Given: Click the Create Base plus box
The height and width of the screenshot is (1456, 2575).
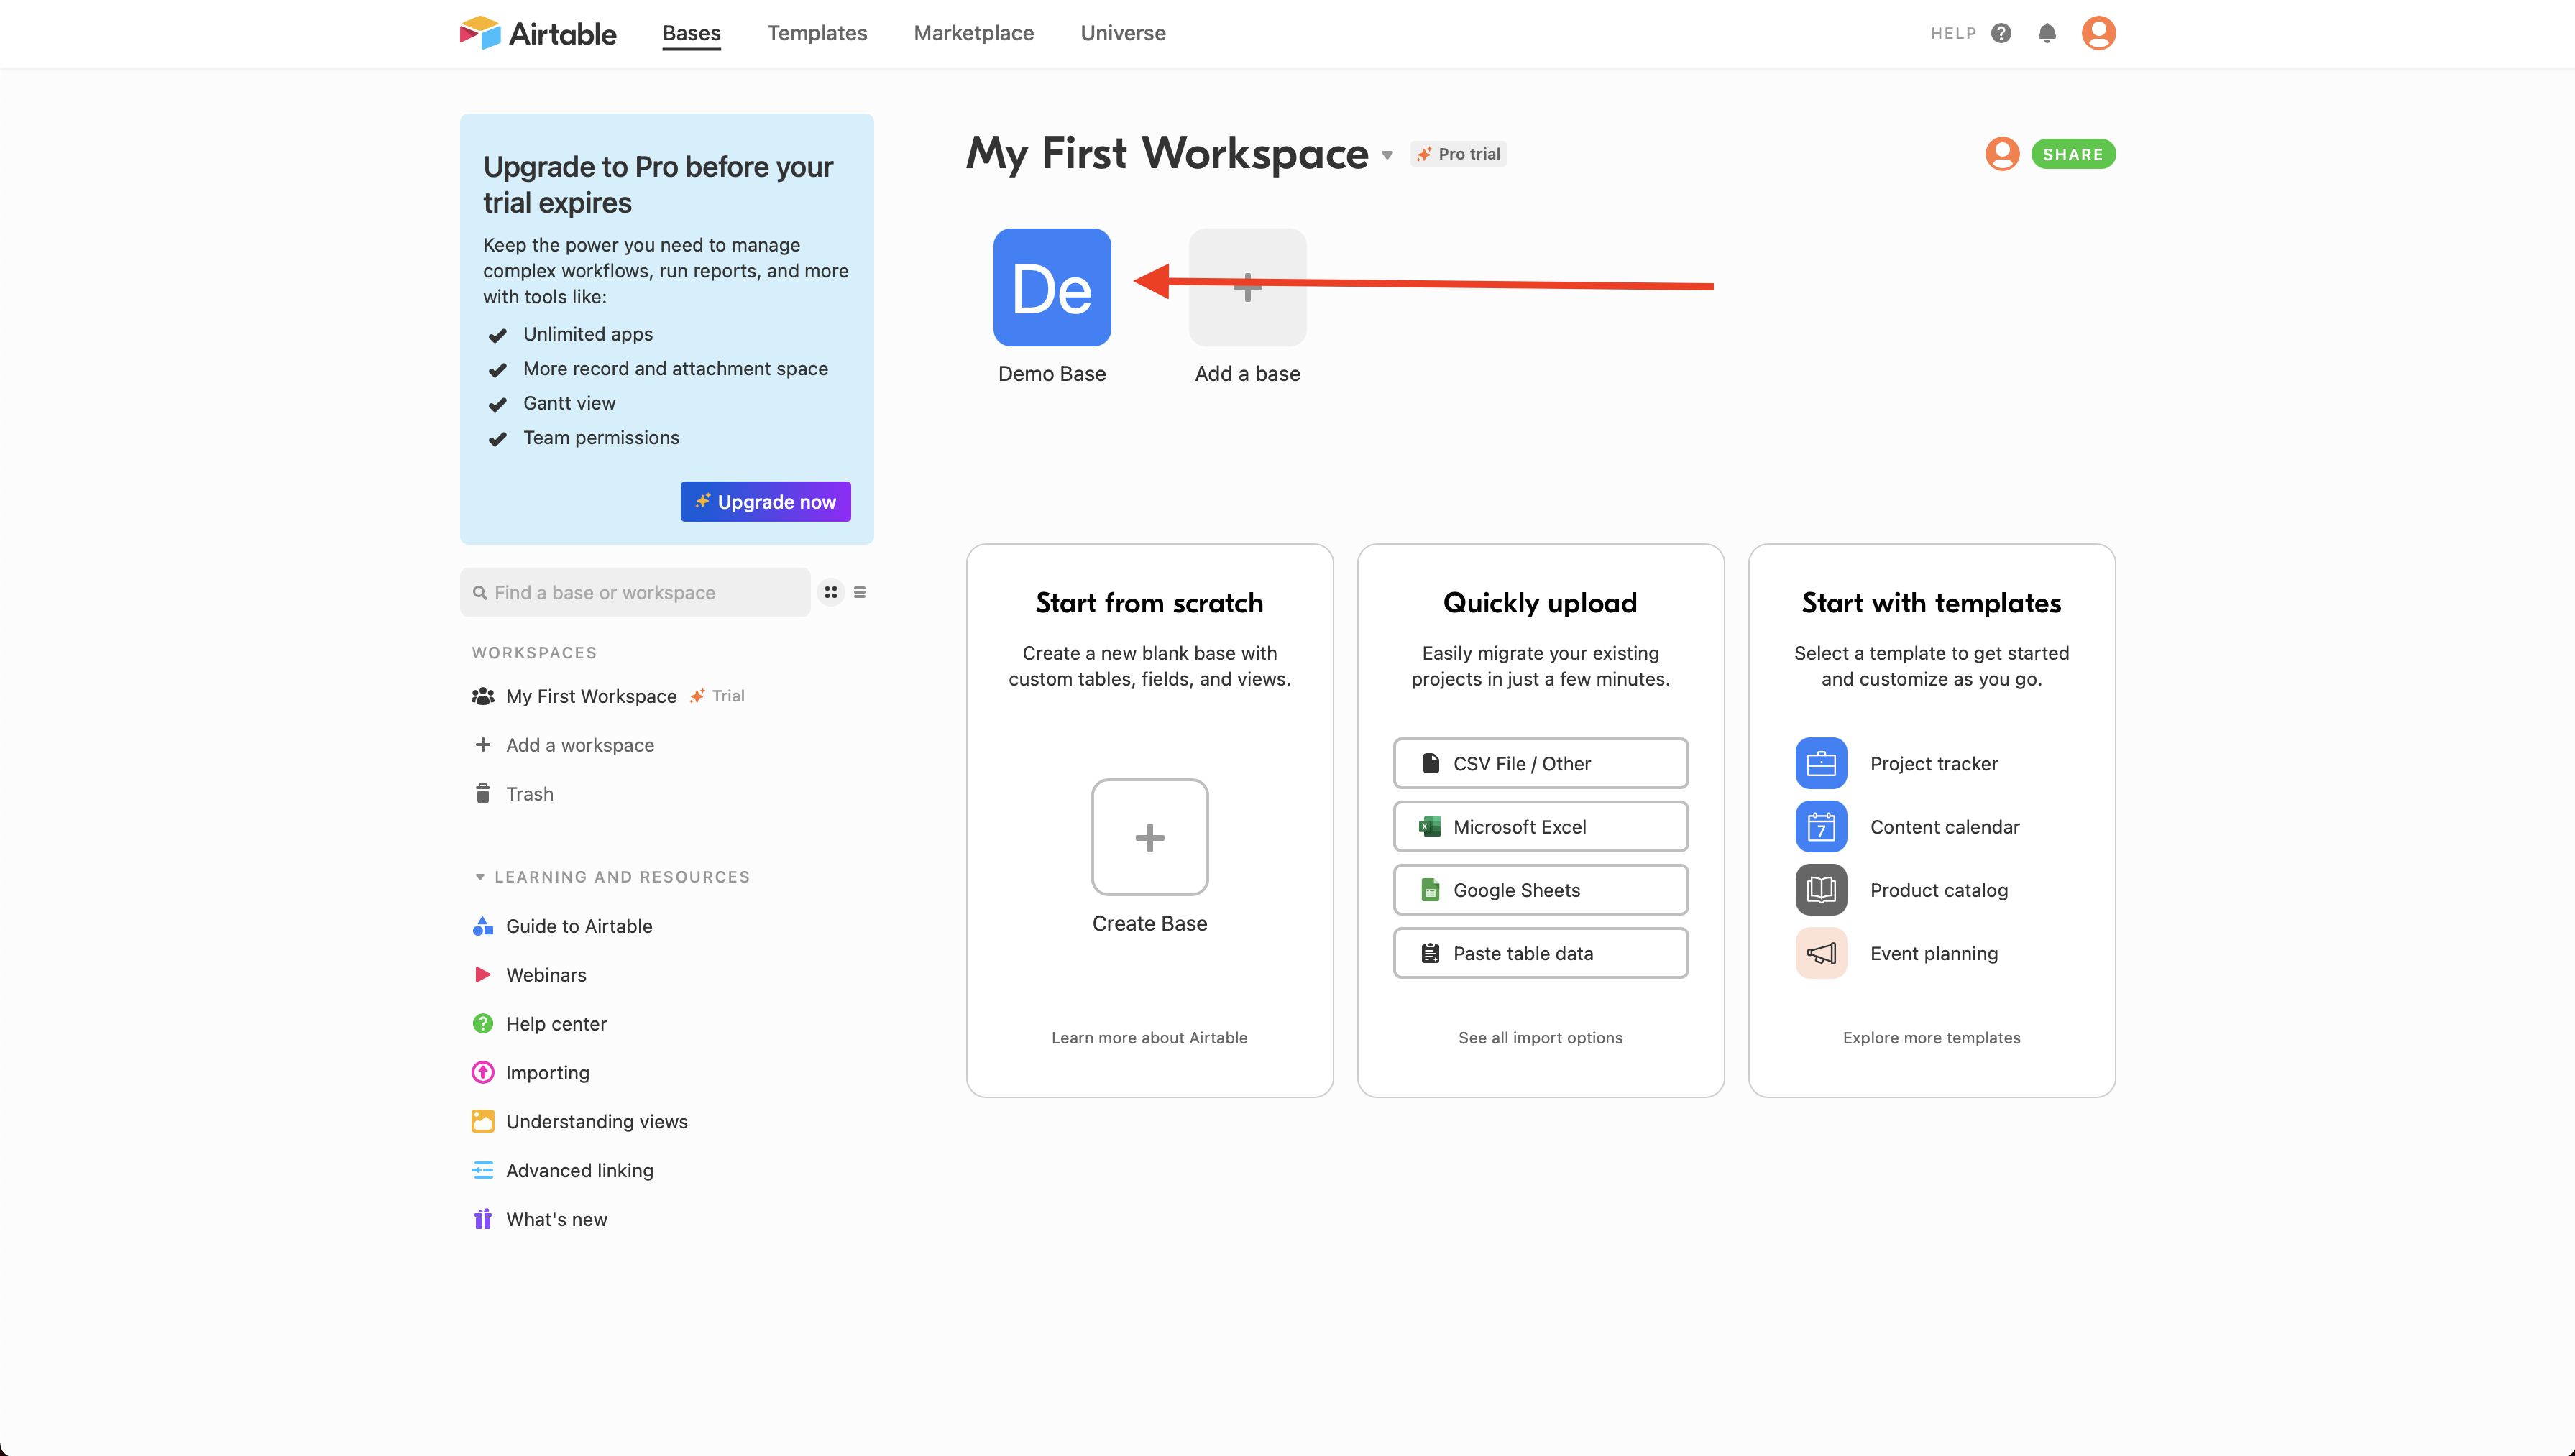Looking at the screenshot, I should point(1150,837).
